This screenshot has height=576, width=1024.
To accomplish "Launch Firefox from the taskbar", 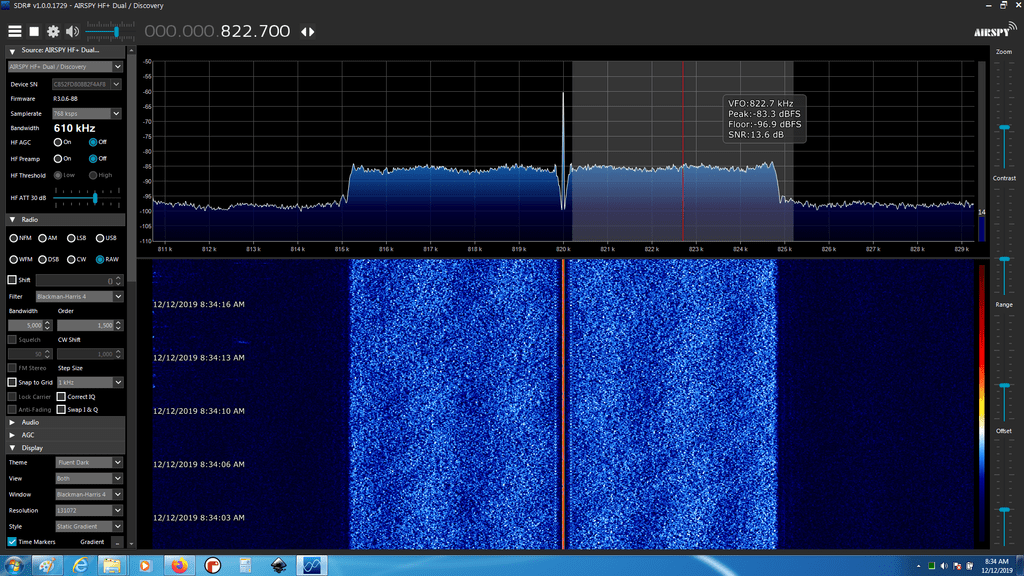I will (x=178, y=565).
